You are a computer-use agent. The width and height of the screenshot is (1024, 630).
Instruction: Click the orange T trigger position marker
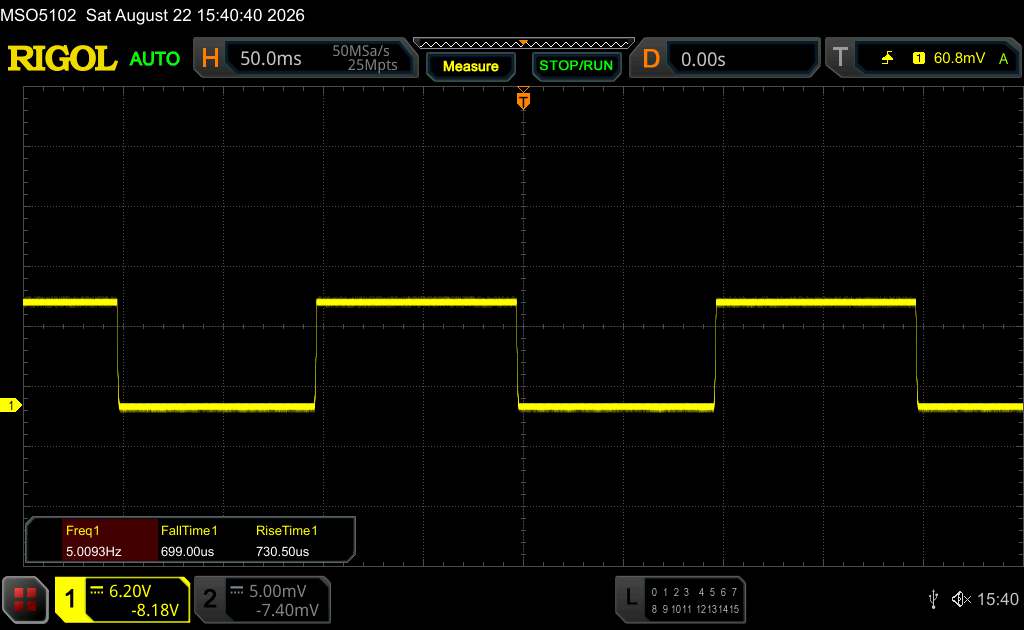tap(523, 100)
